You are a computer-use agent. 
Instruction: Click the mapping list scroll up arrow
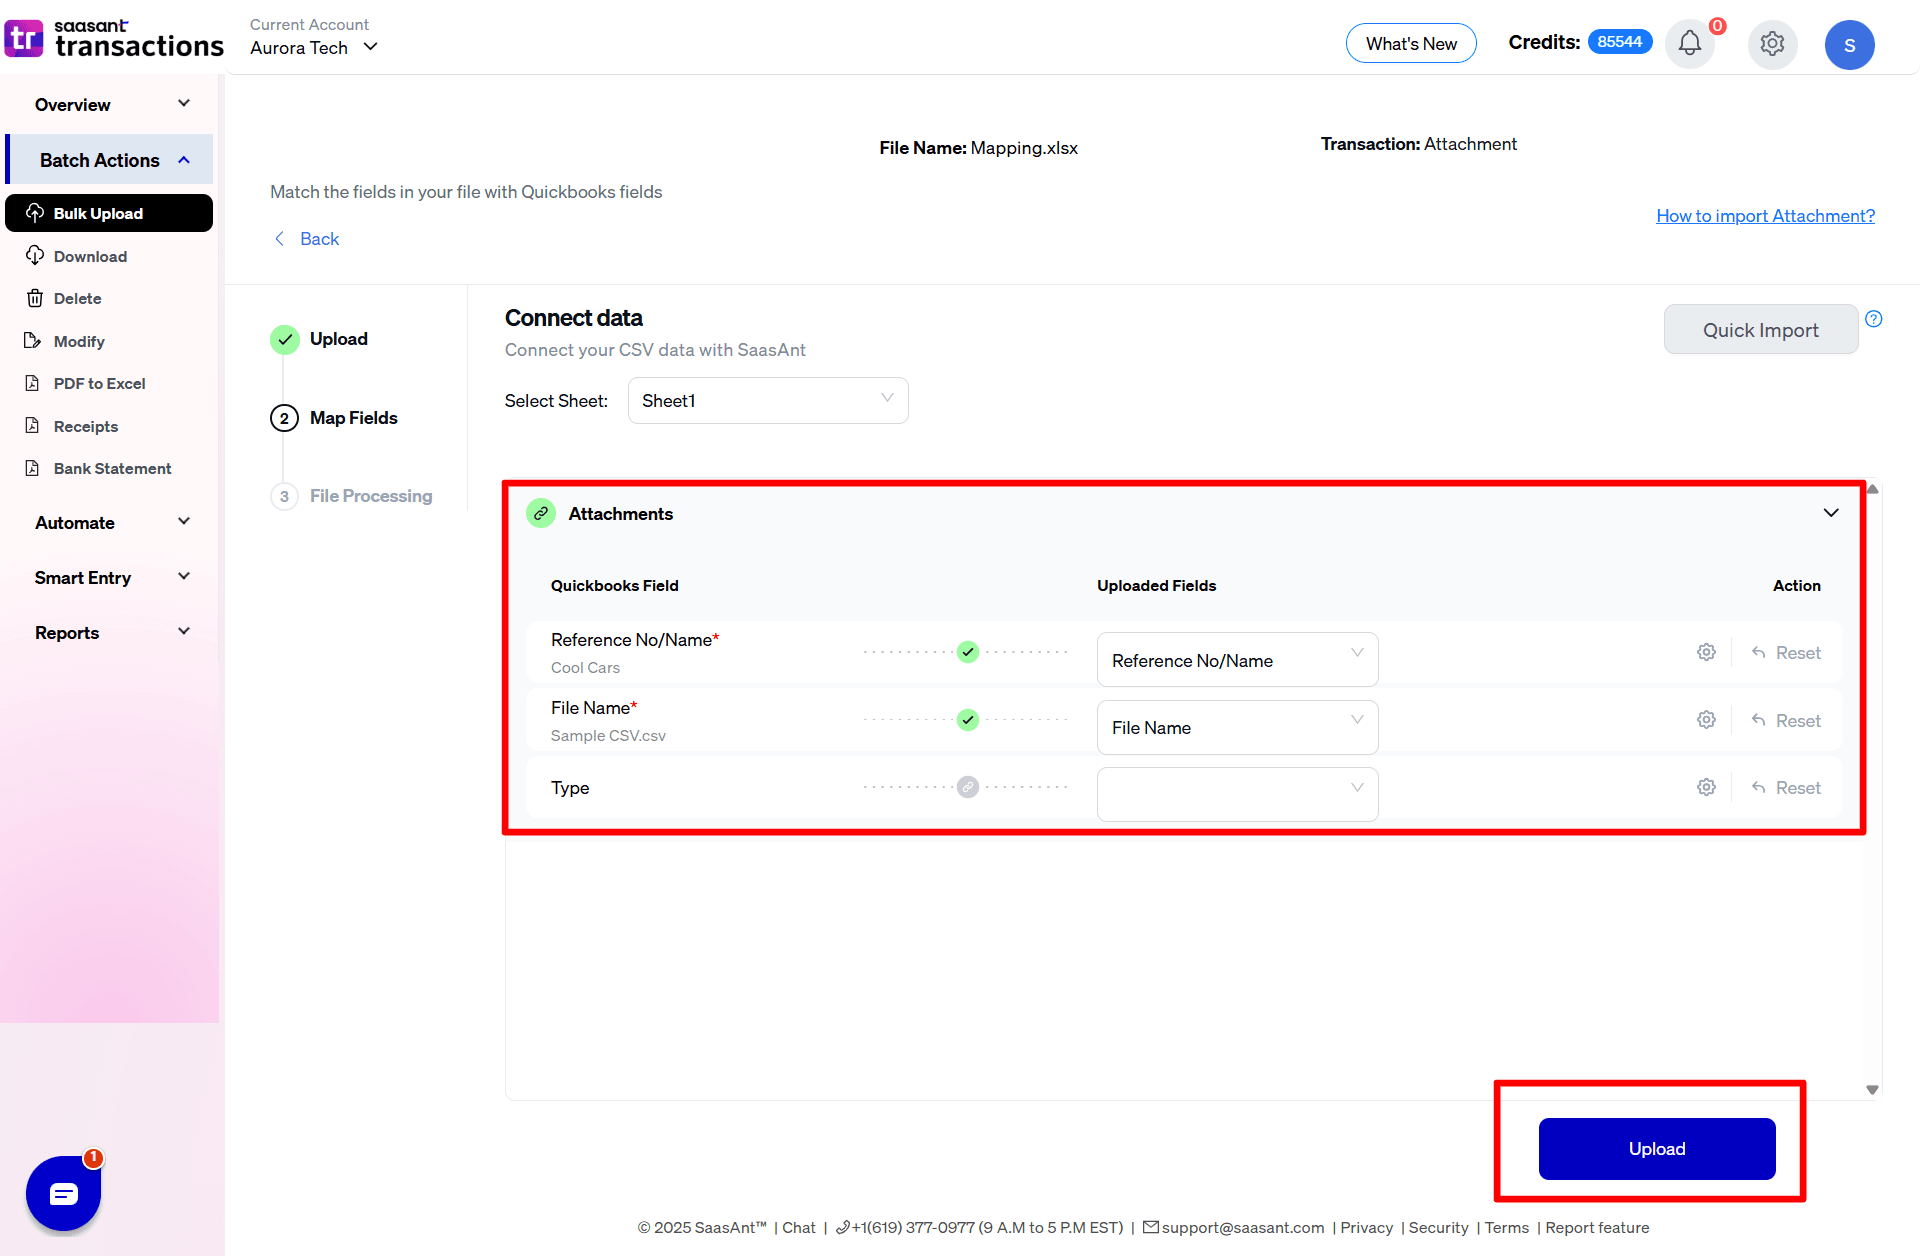[1872, 489]
